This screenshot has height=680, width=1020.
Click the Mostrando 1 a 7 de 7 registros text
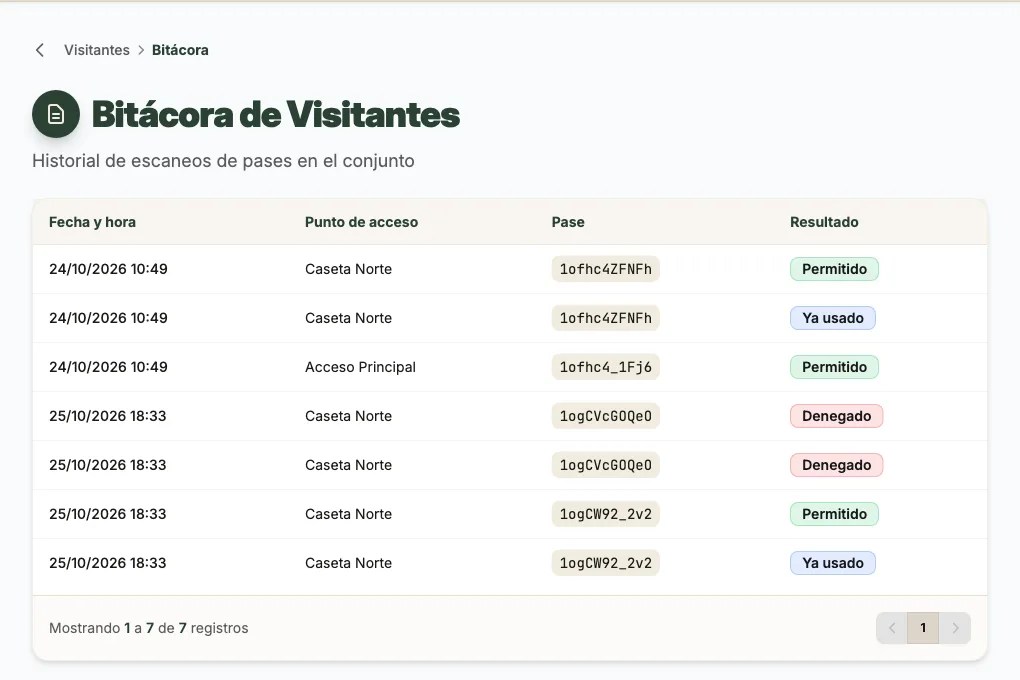point(149,628)
